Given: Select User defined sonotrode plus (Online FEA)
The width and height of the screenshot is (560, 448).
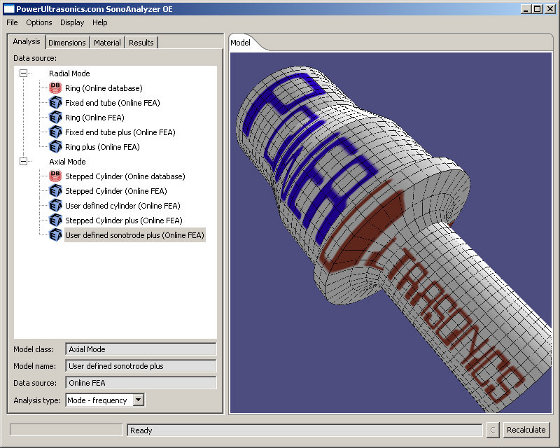Looking at the screenshot, I should (x=135, y=235).
